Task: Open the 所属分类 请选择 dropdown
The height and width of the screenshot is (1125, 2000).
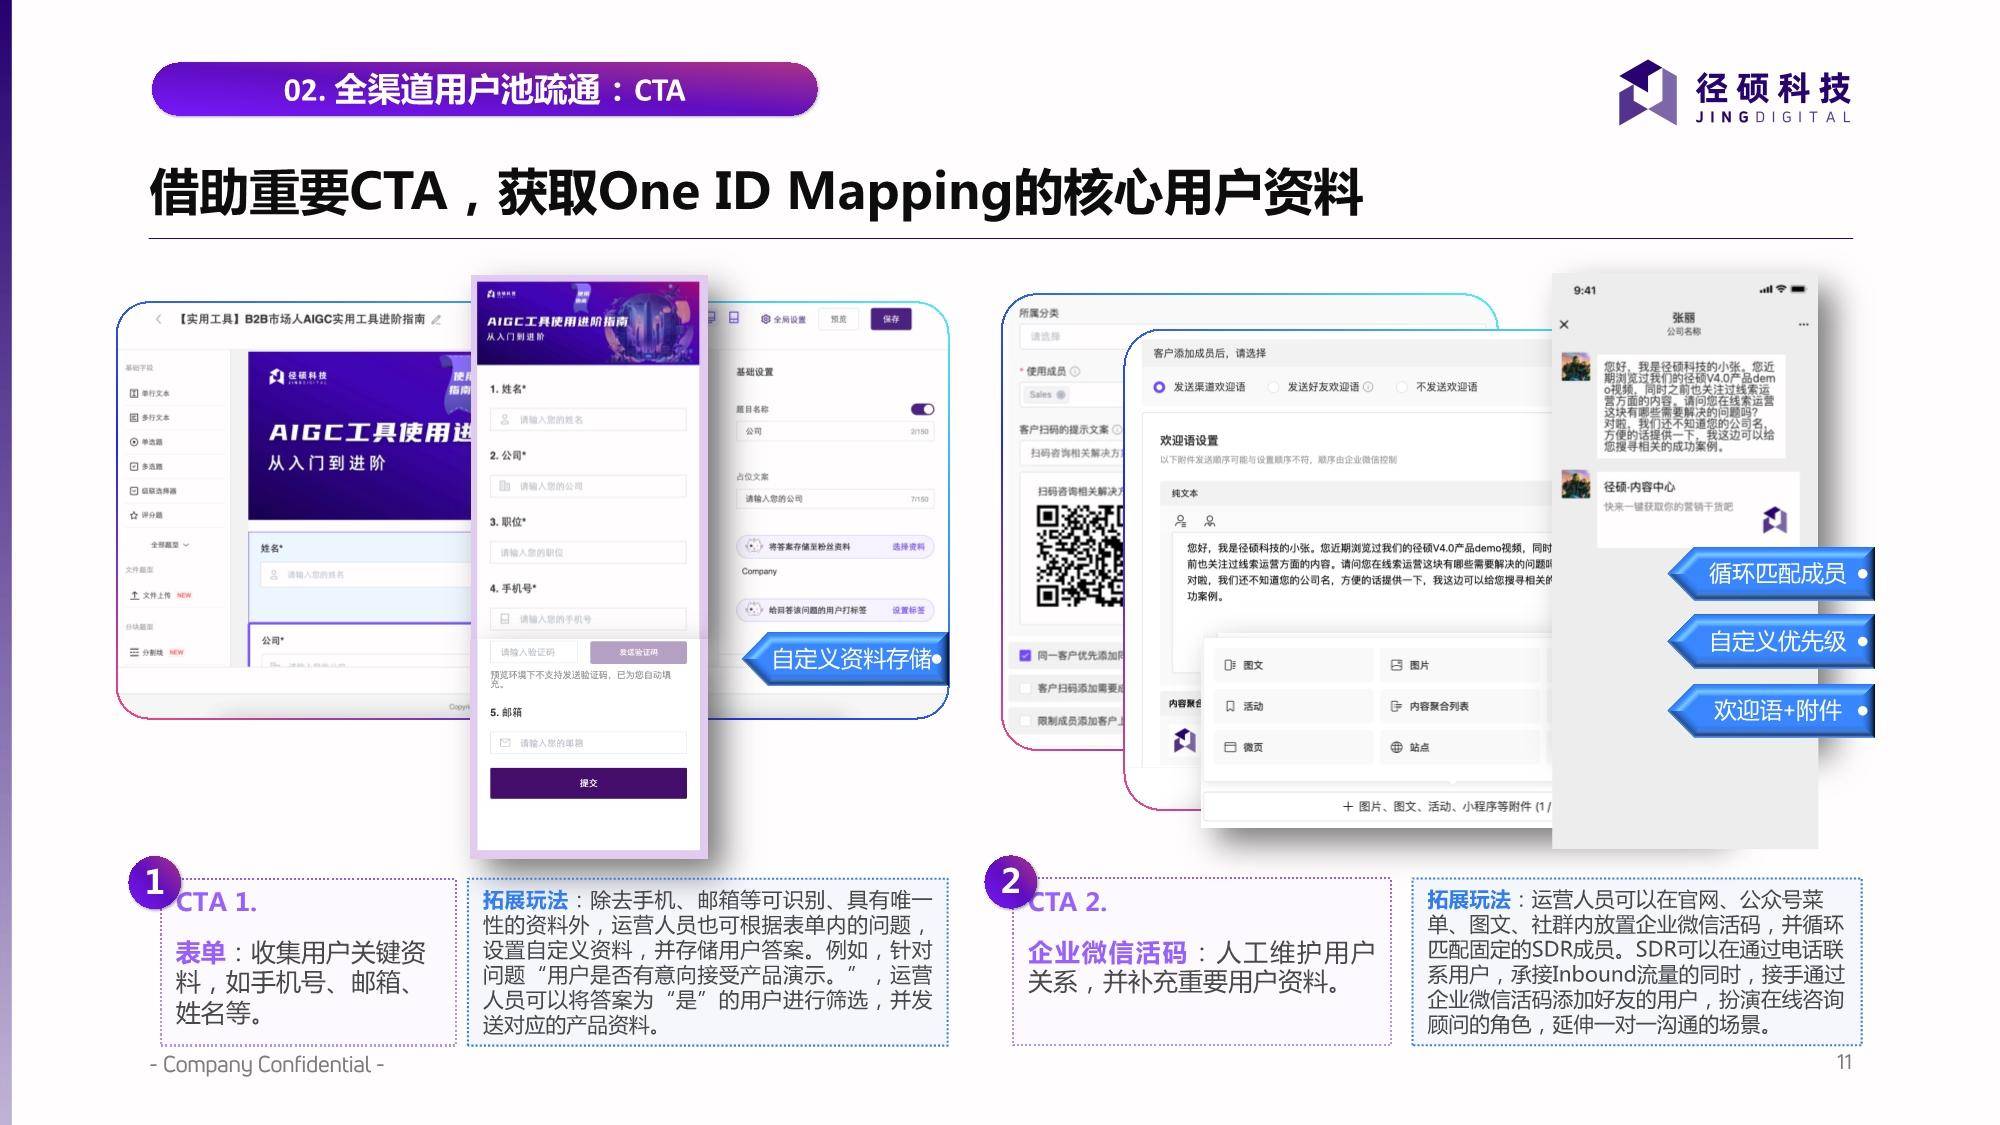Action: tap(1072, 337)
